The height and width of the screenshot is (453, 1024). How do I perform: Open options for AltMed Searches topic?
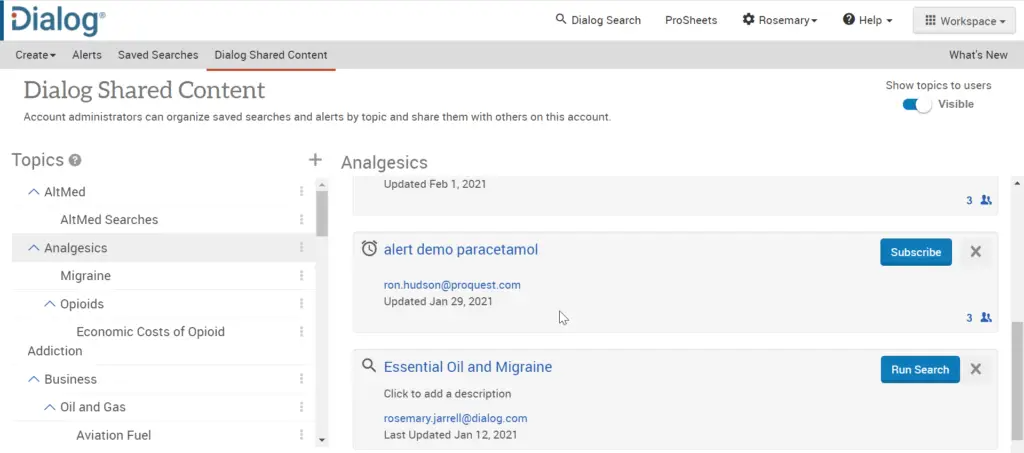(301, 219)
